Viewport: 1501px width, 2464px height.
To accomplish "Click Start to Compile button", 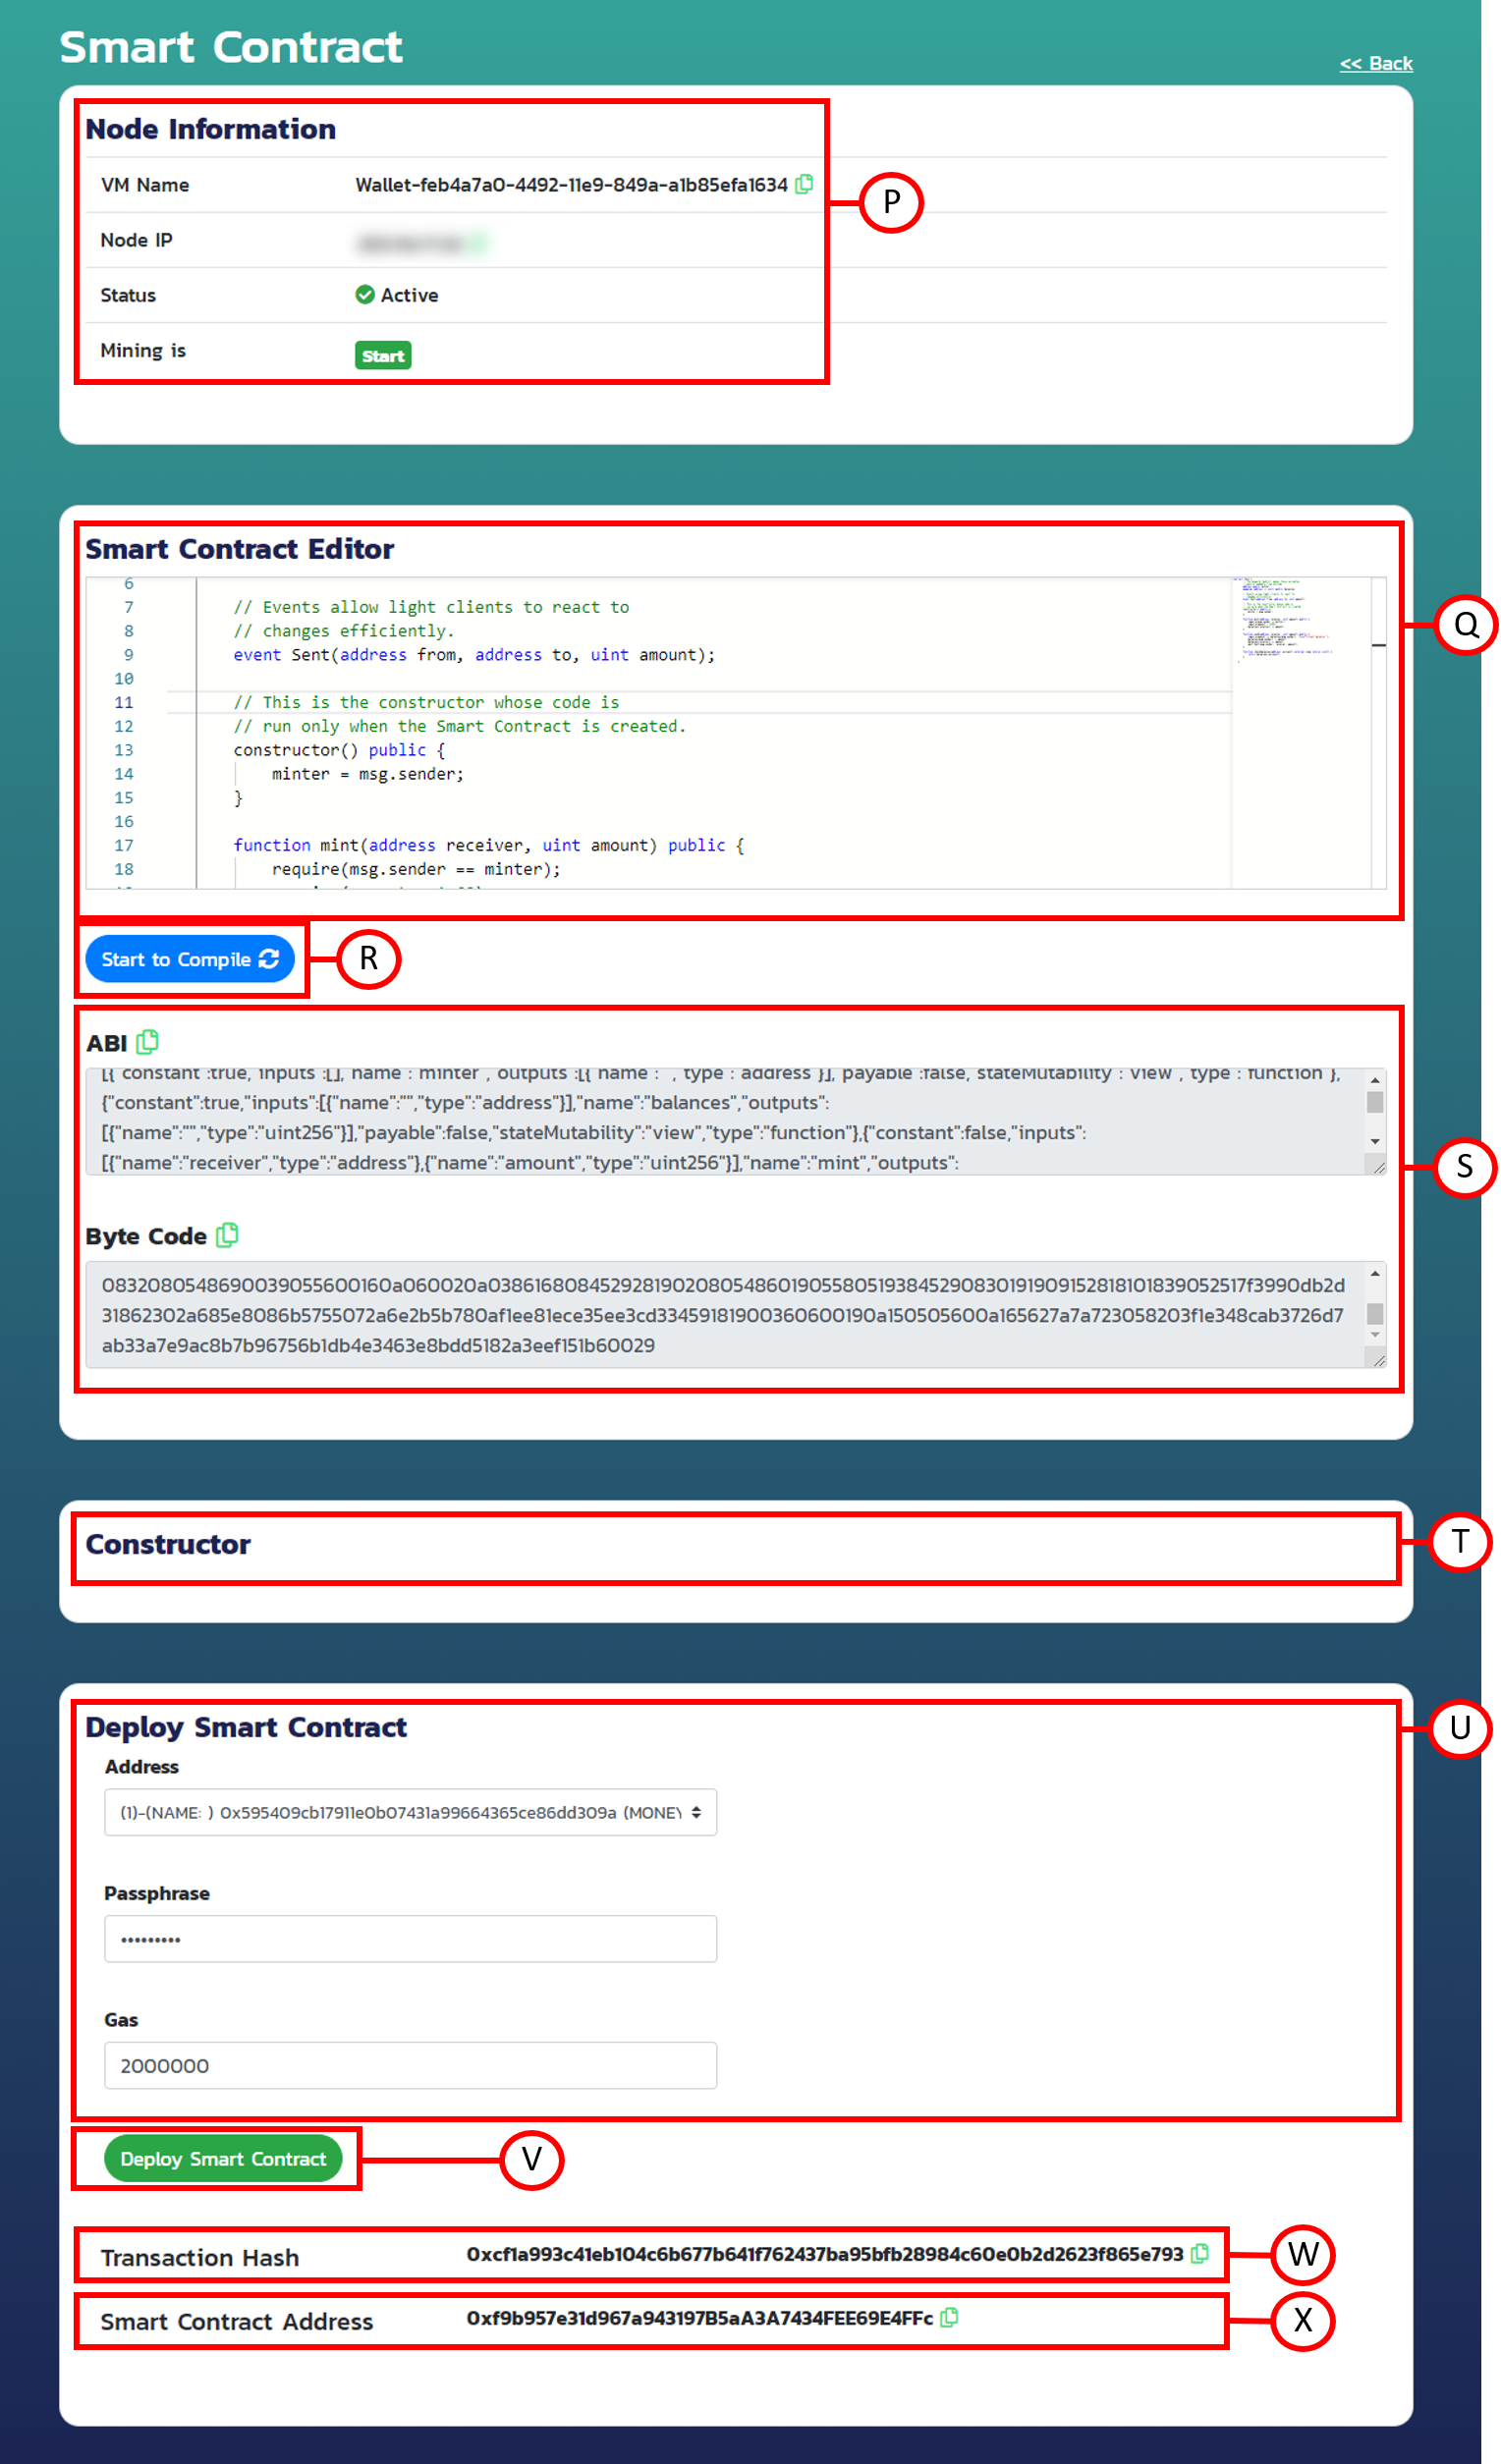I will (x=190, y=959).
